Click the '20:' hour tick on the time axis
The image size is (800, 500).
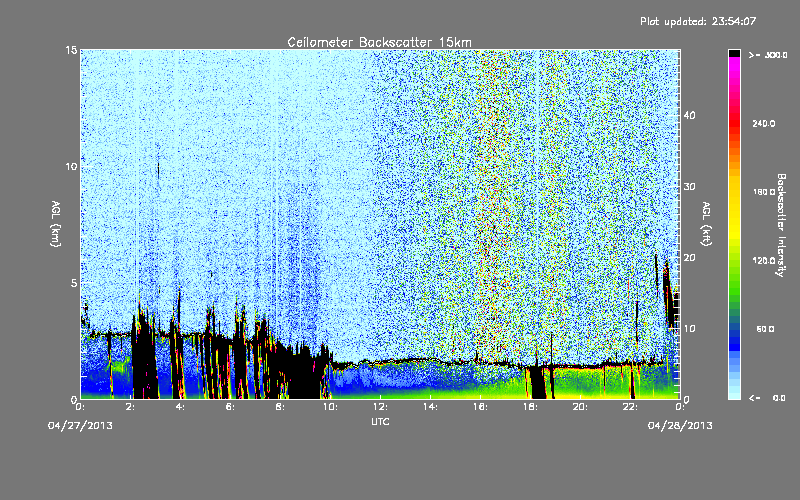point(580,407)
